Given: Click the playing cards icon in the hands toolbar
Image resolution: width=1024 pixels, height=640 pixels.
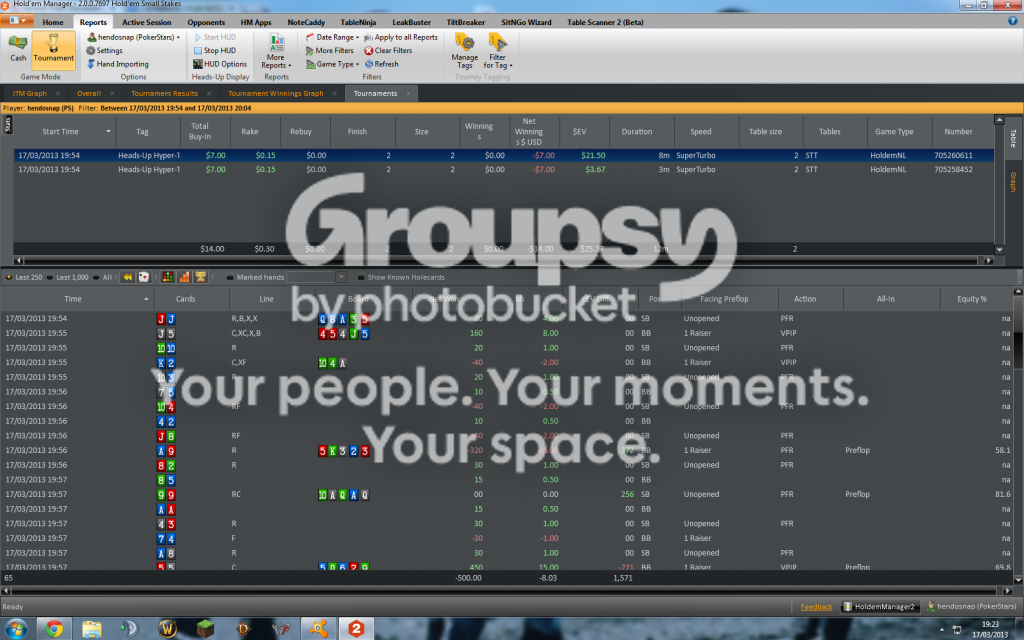Looking at the screenshot, I should click(x=144, y=277).
